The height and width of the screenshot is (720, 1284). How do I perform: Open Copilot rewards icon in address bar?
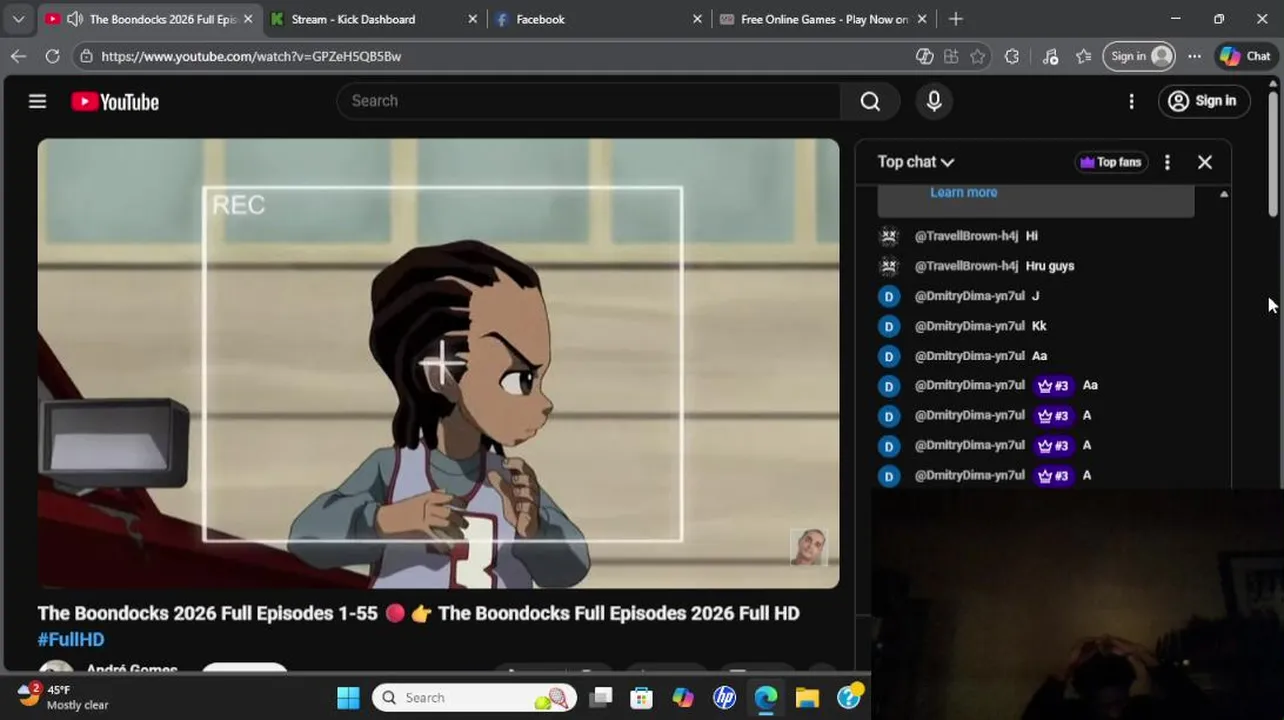(924, 56)
